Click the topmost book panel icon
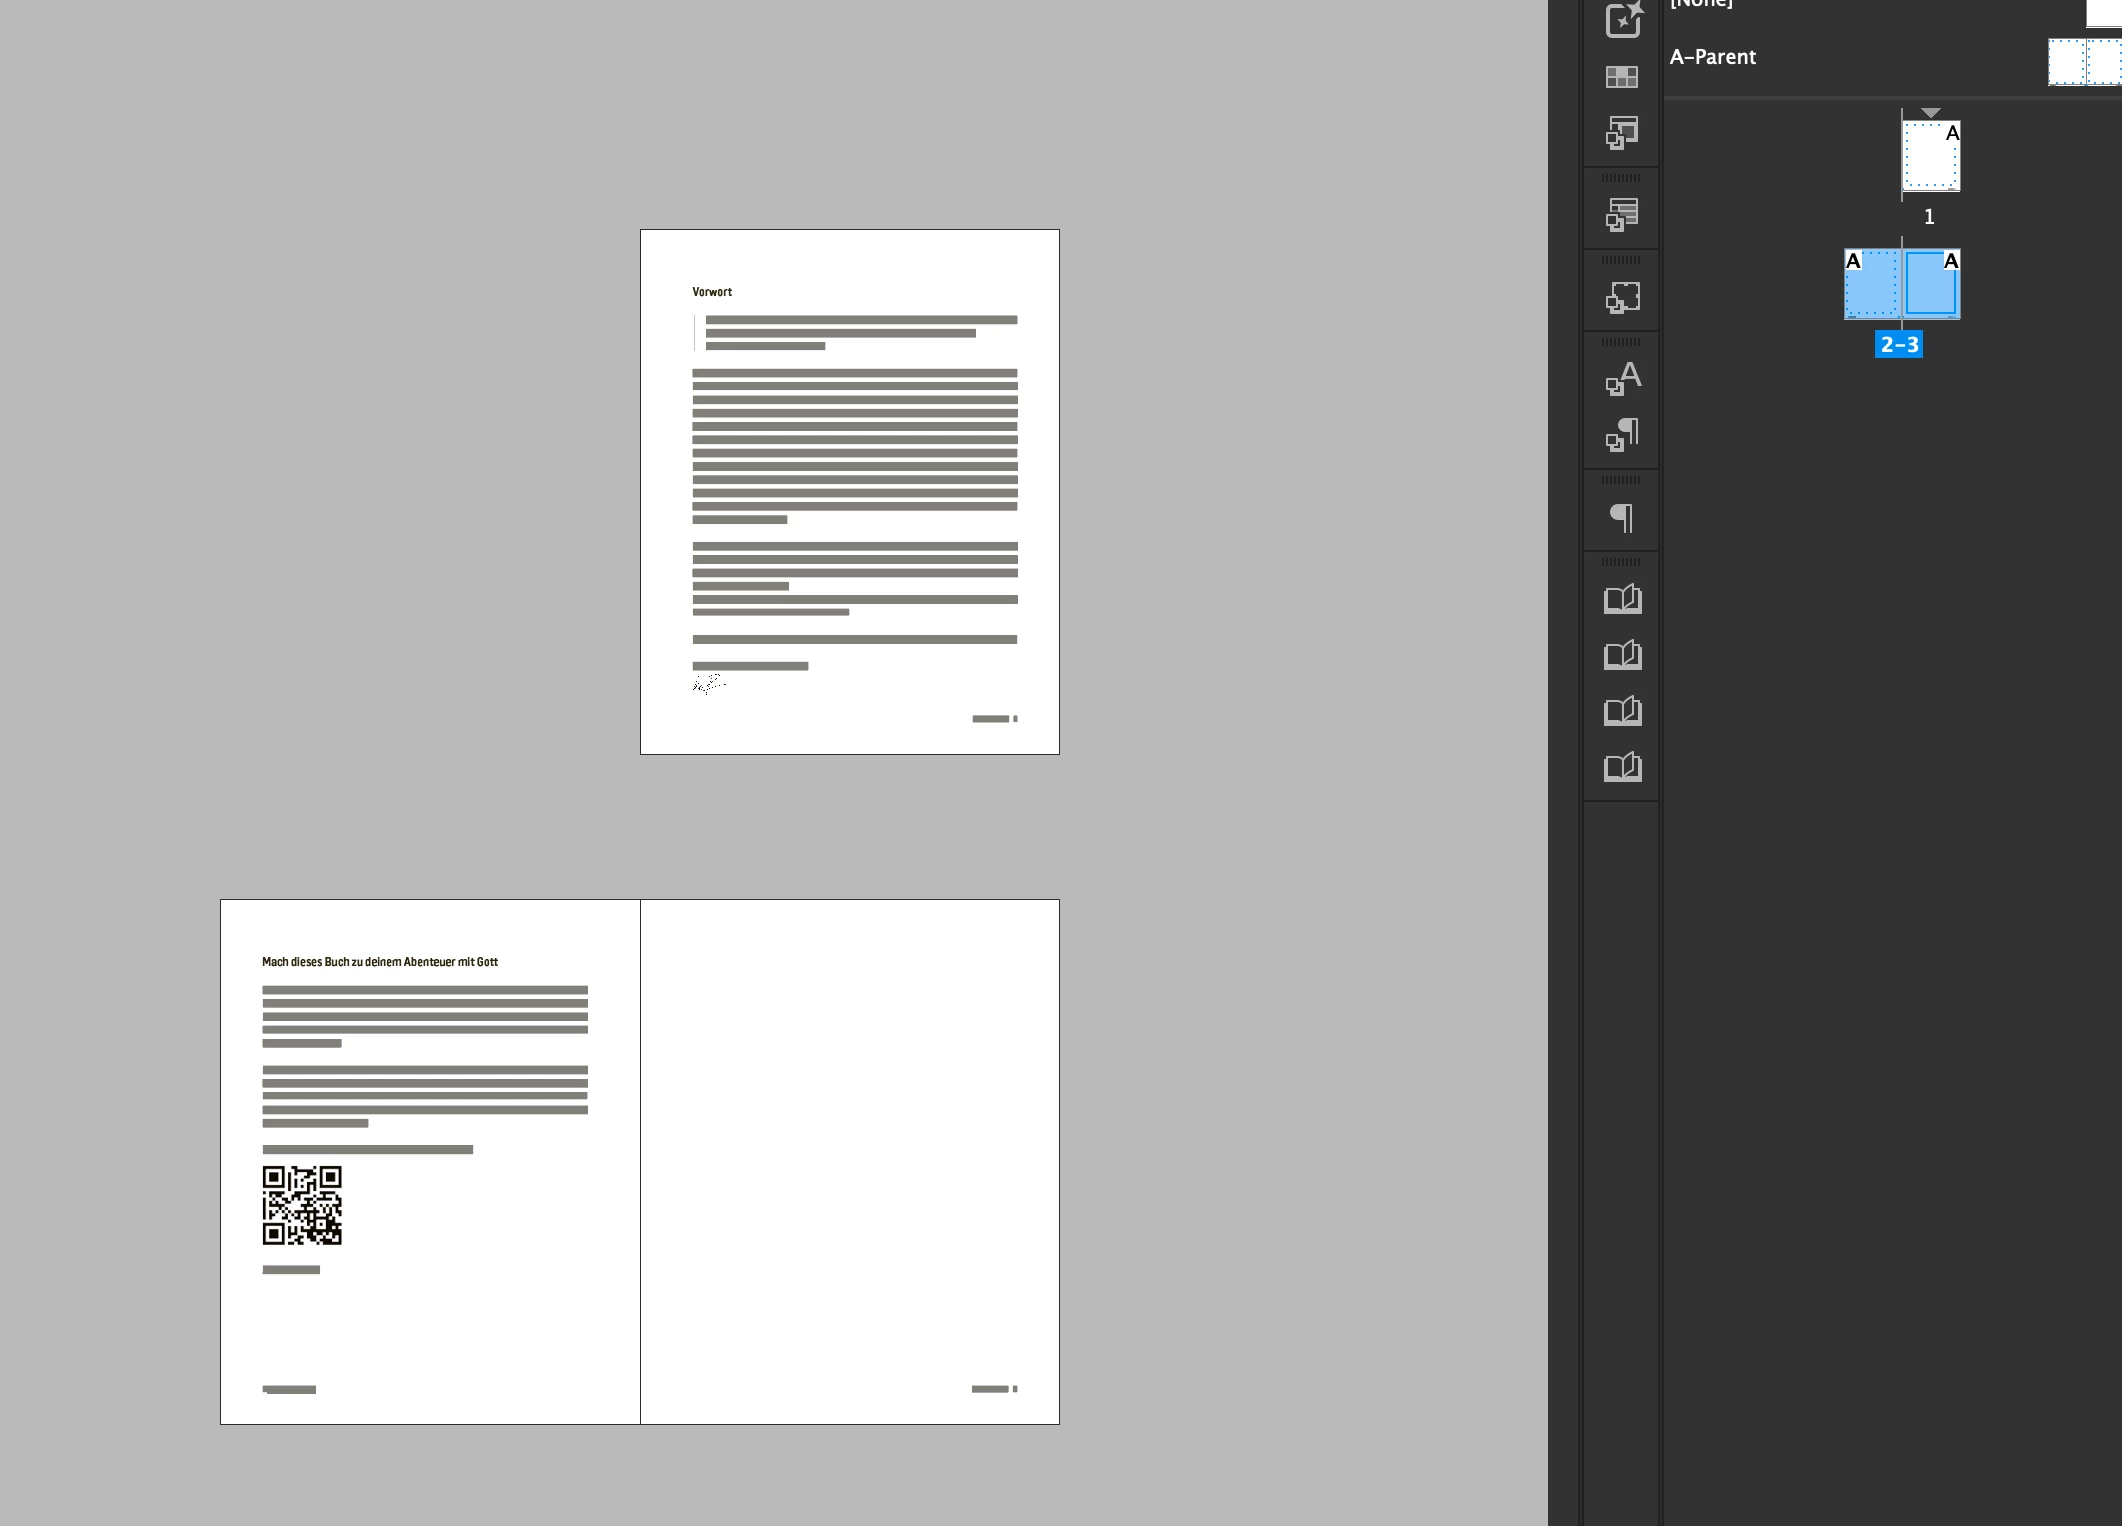 pyautogui.click(x=1622, y=599)
